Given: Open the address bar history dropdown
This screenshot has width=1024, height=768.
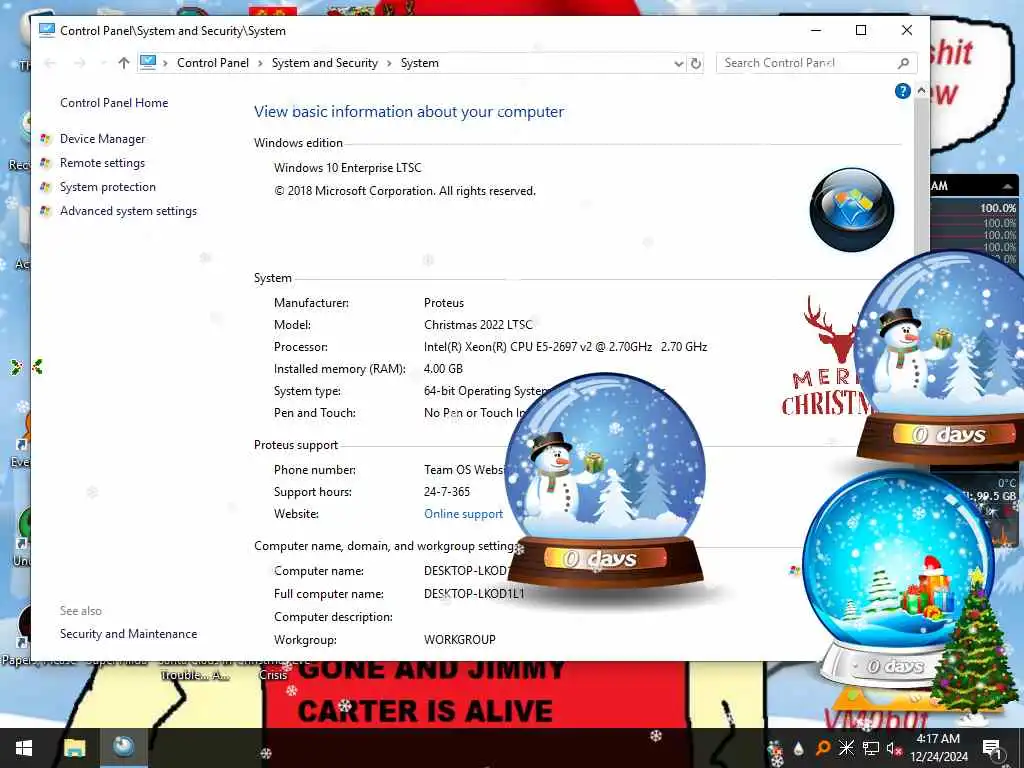Looking at the screenshot, I should (679, 63).
